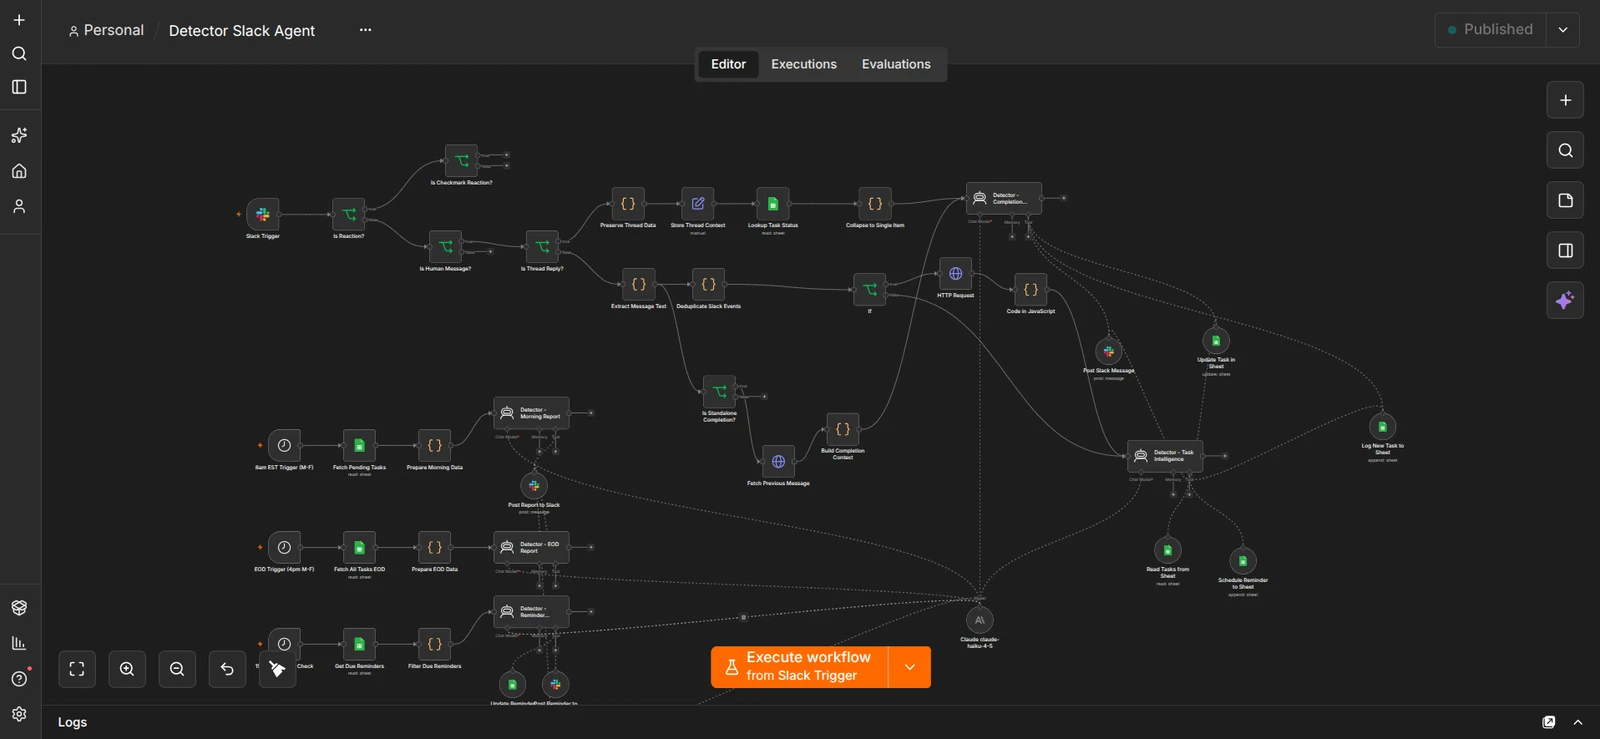Screen dimensions: 1600x739
Task: Select the Read Tasks from Sheet node
Action: pyautogui.click(x=1168, y=550)
